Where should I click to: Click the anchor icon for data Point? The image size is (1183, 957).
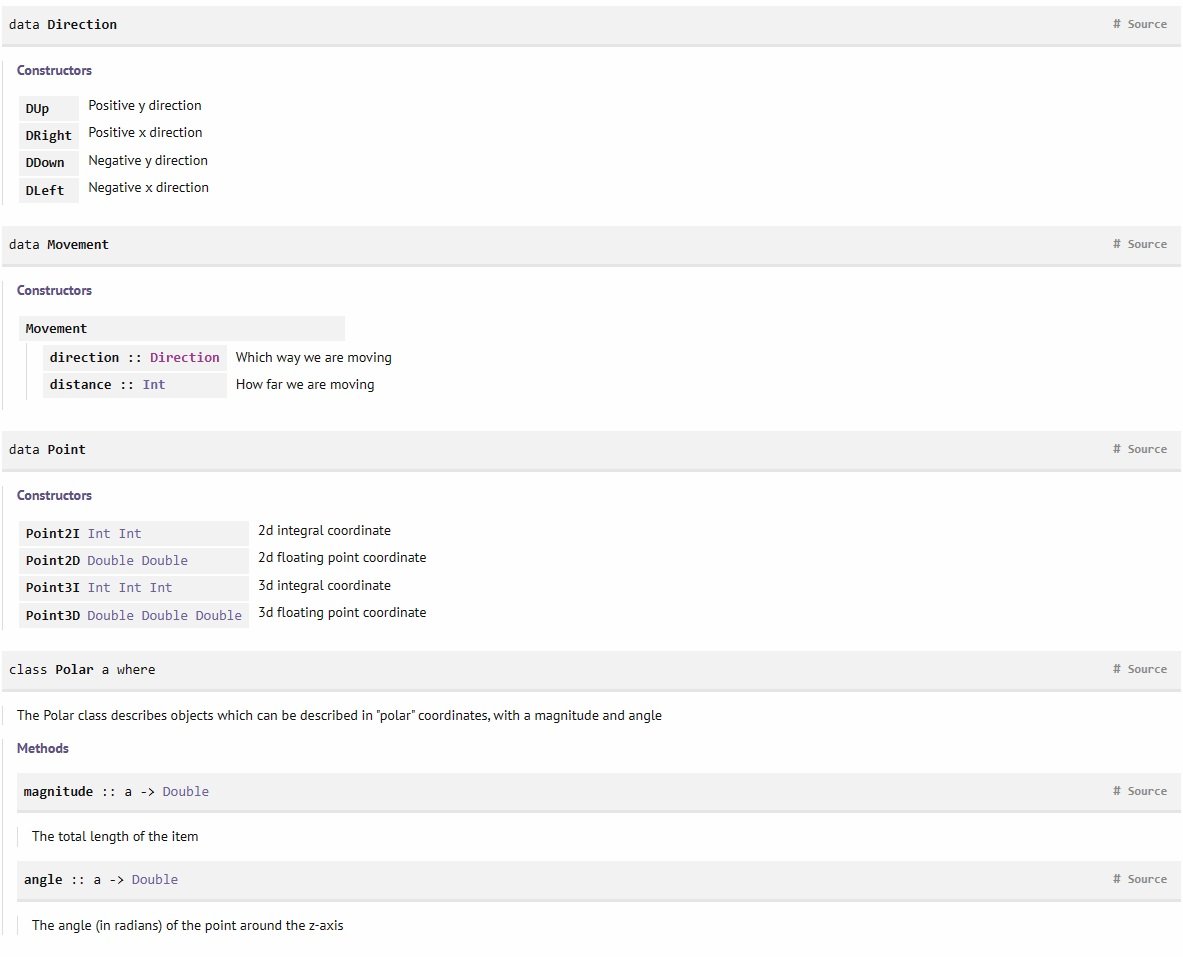tap(1115, 449)
